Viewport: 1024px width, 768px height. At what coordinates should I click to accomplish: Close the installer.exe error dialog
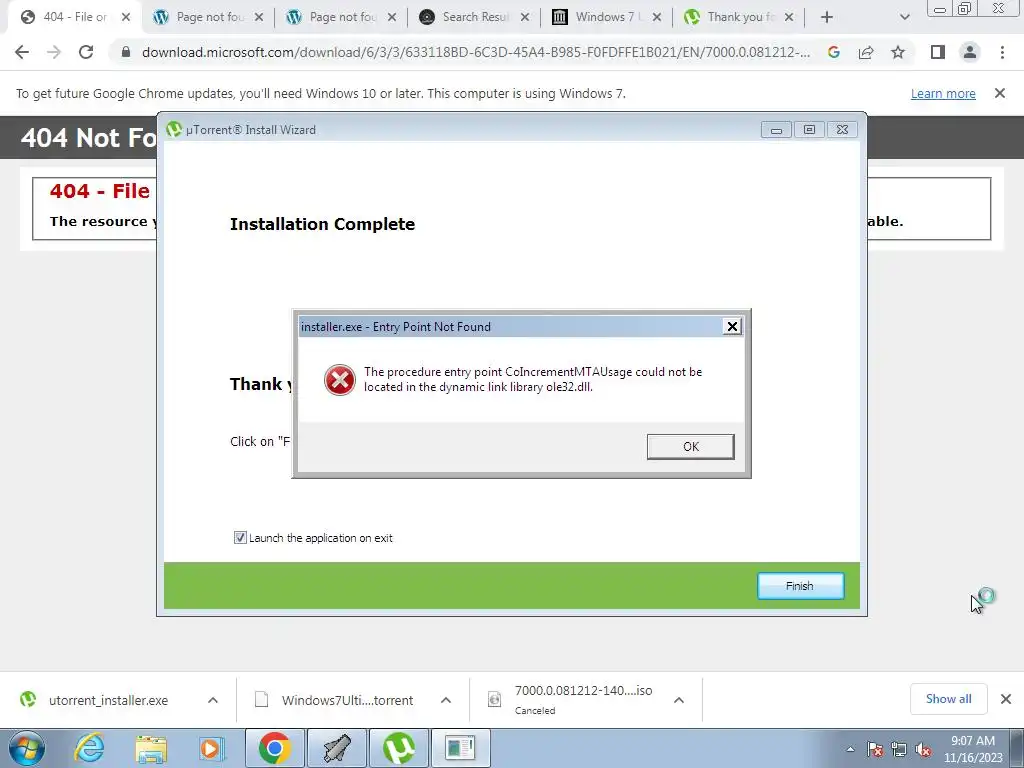[x=732, y=327]
